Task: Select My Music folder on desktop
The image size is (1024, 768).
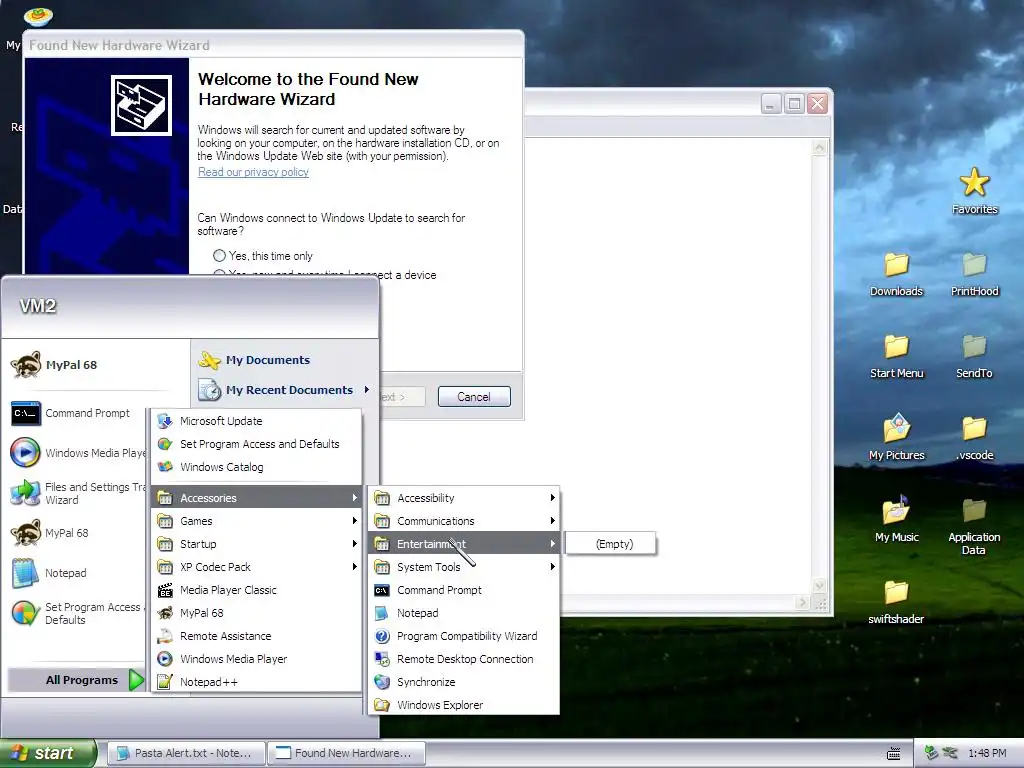Action: click(x=896, y=519)
